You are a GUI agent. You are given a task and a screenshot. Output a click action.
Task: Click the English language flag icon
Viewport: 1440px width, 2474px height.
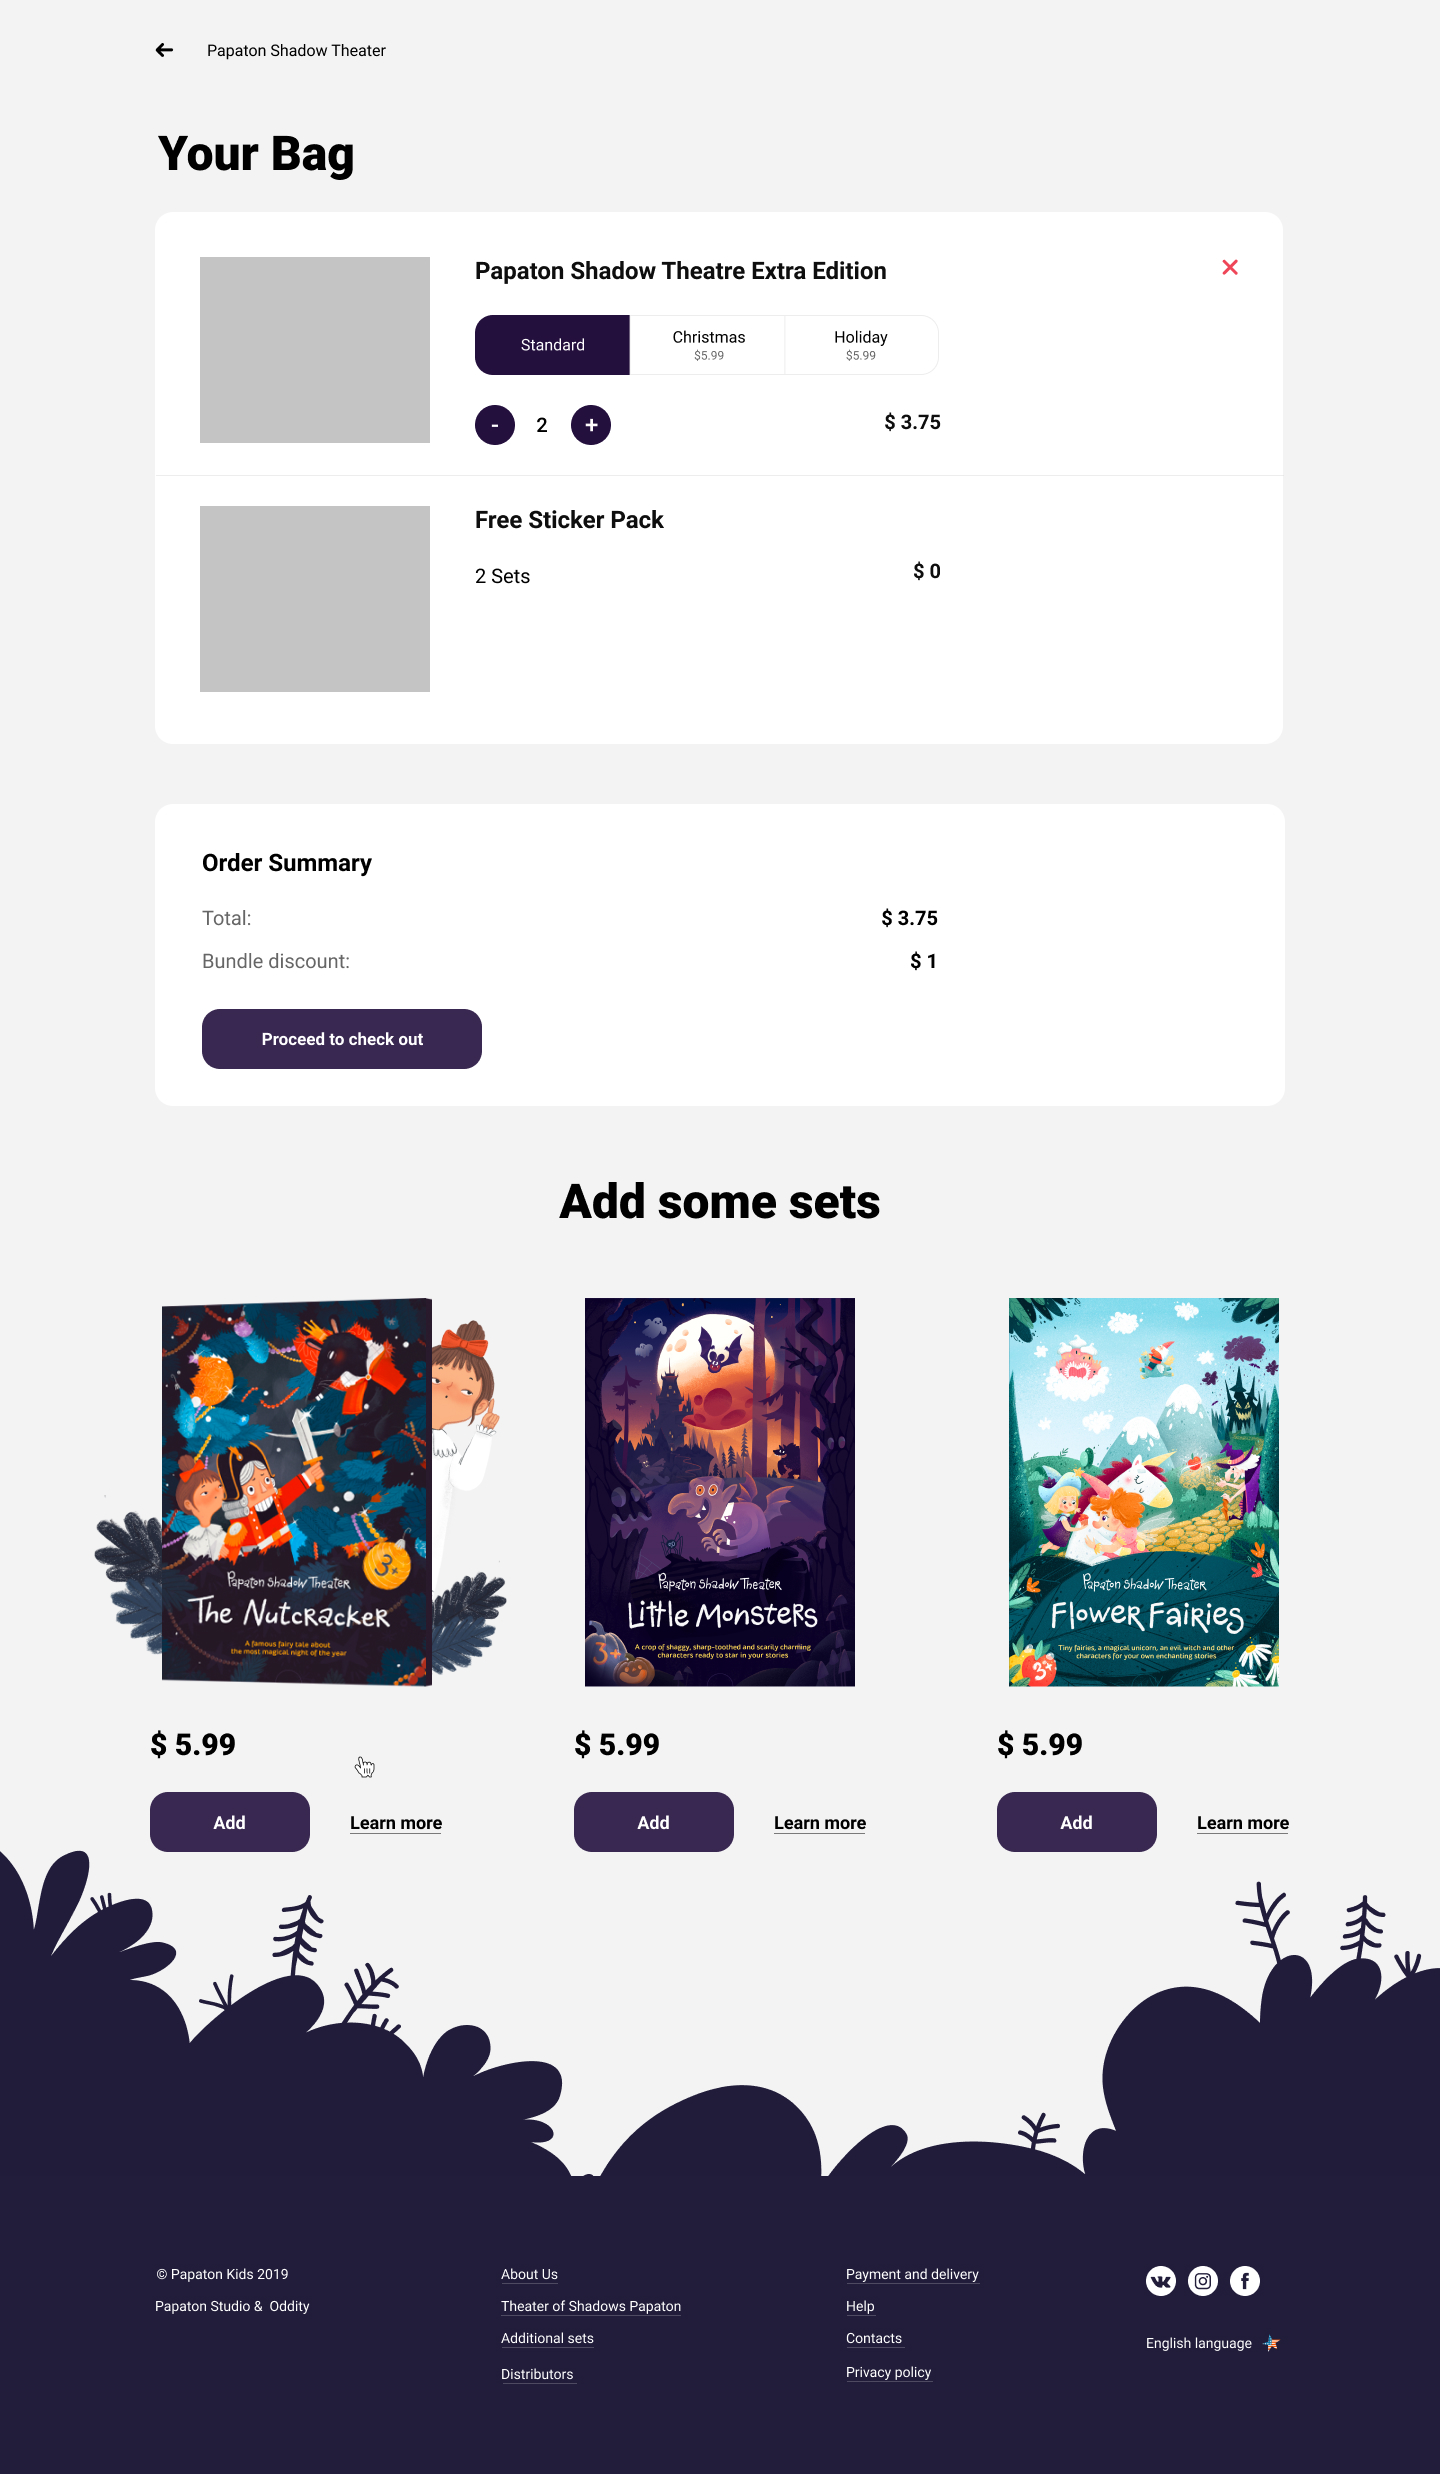[x=1271, y=2343]
